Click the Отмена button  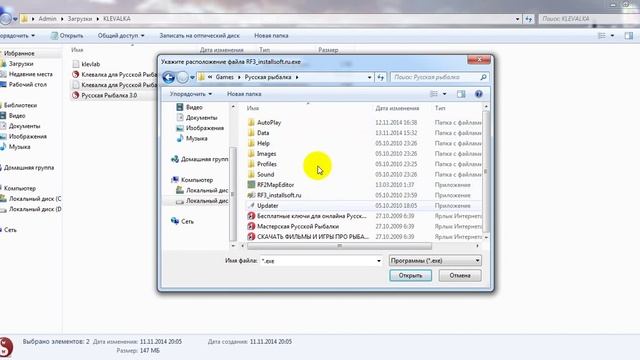coord(460,276)
